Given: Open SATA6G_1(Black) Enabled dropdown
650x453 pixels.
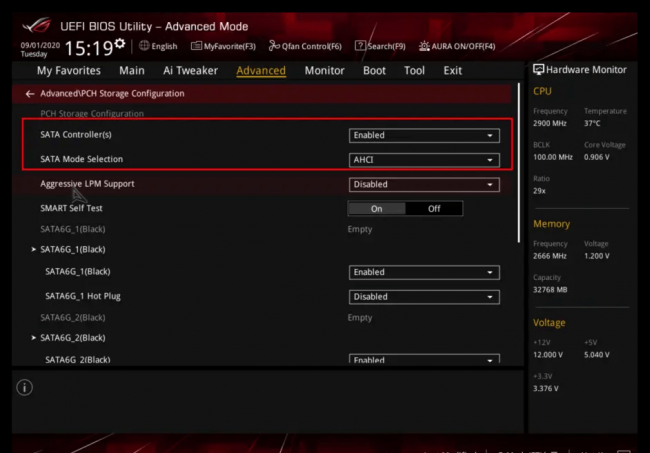Looking at the screenshot, I should tap(424, 272).
